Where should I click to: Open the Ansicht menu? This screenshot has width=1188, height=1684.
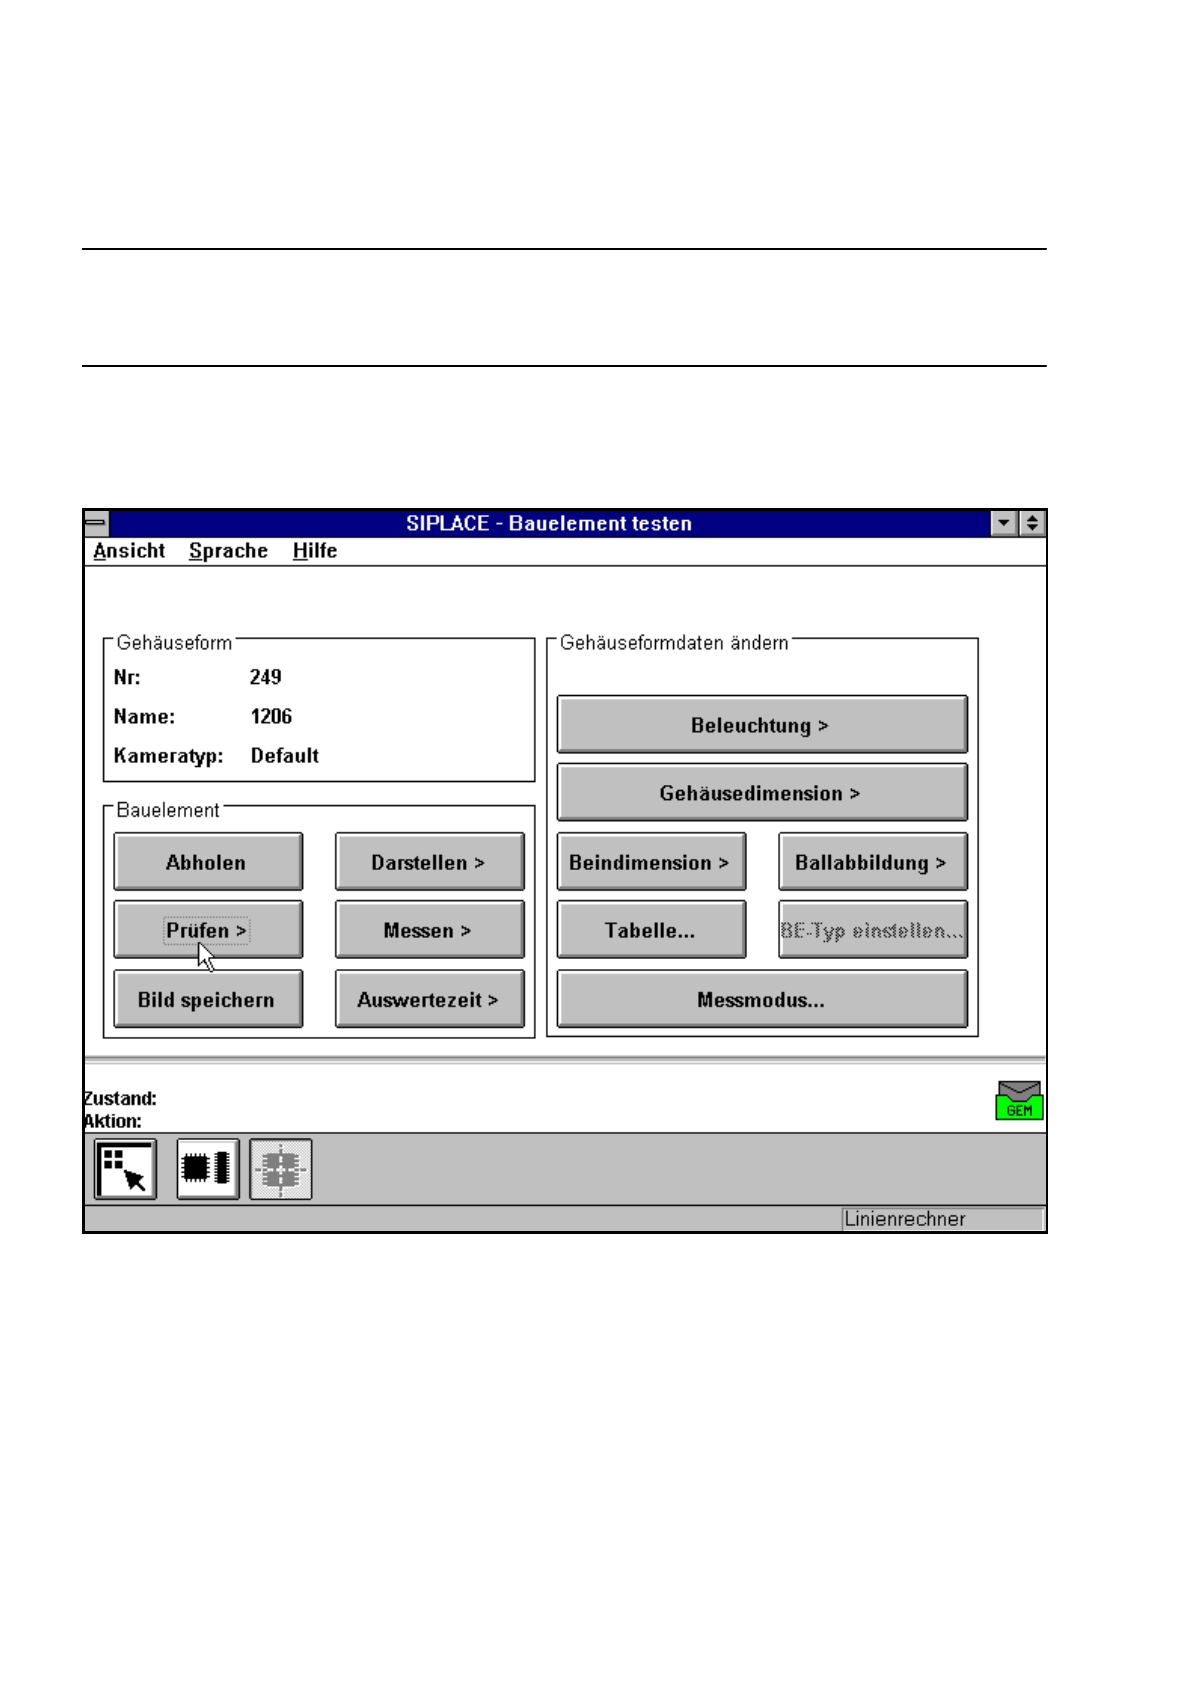coord(129,551)
